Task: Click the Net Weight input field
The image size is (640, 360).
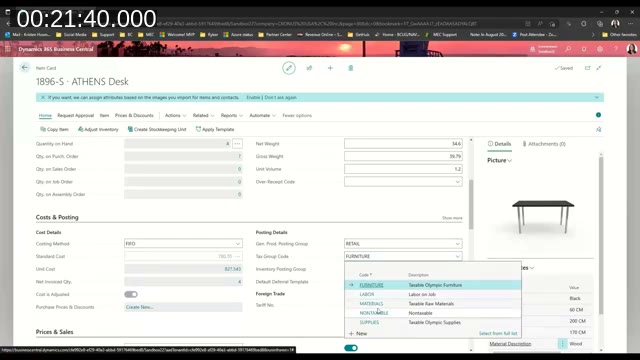Action: click(x=403, y=144)
